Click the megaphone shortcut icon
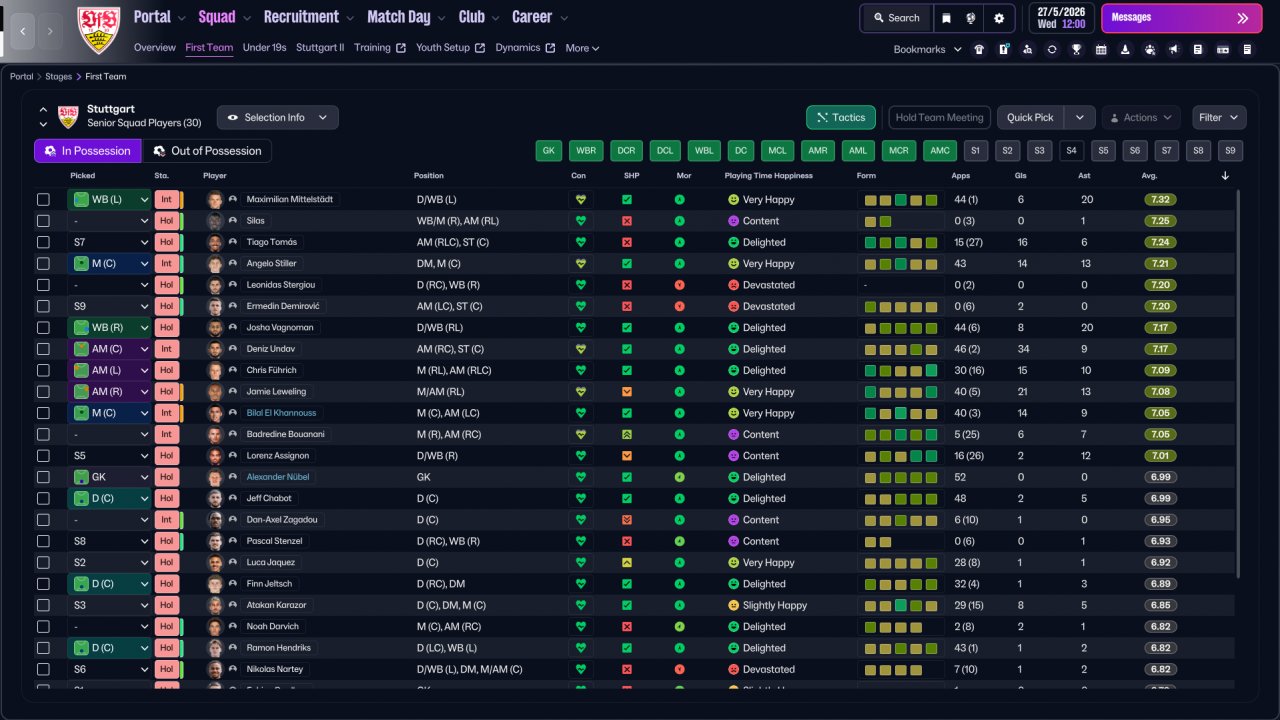The image size is (1280, 720). (x=1173, y=49)
